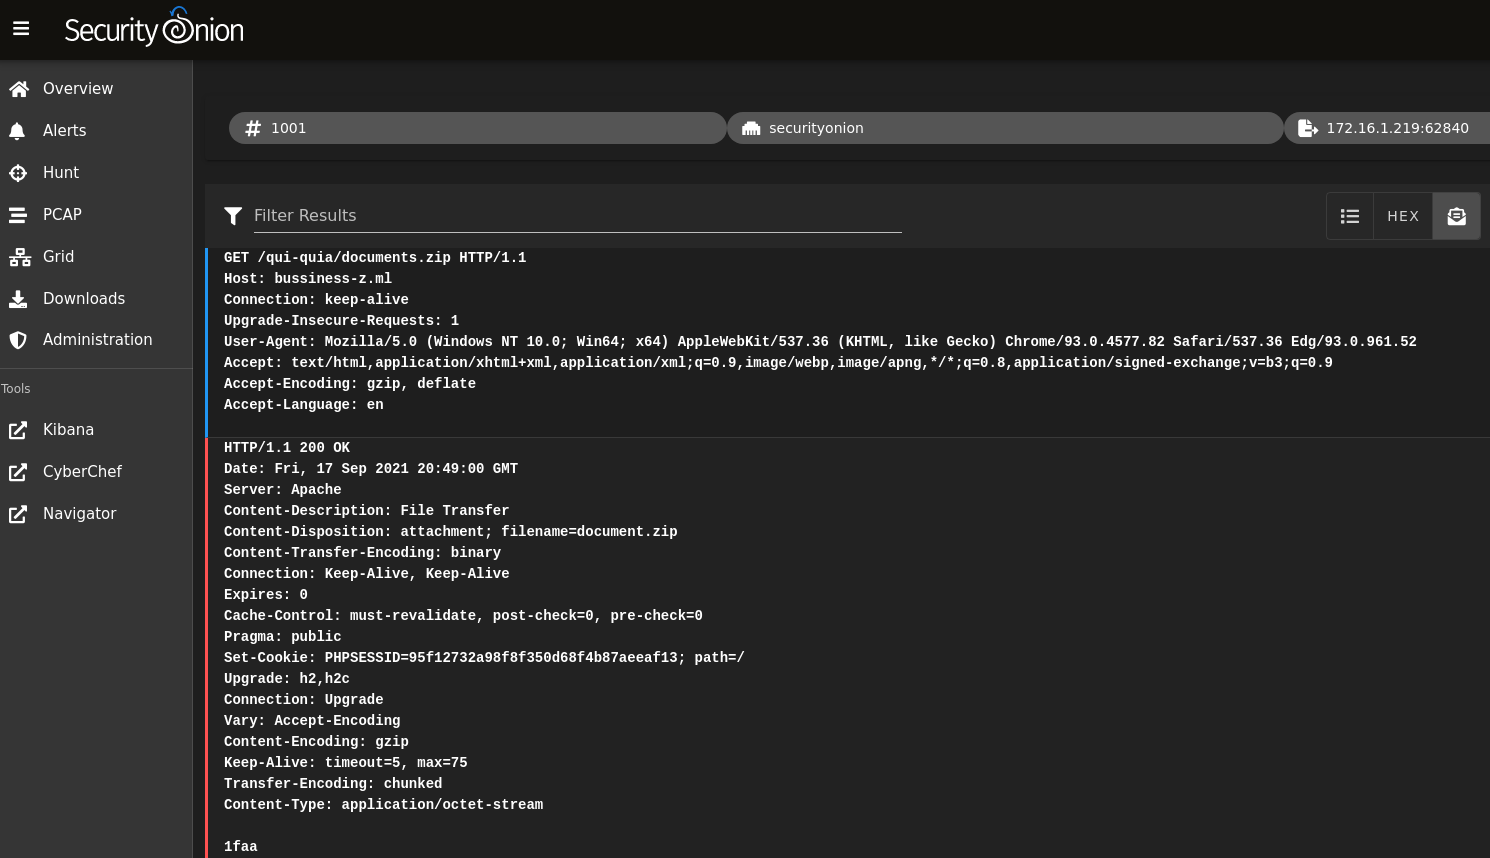1490x858 pixels.
Task: Launch Kibana external link icon
Action: pos(18,430)
